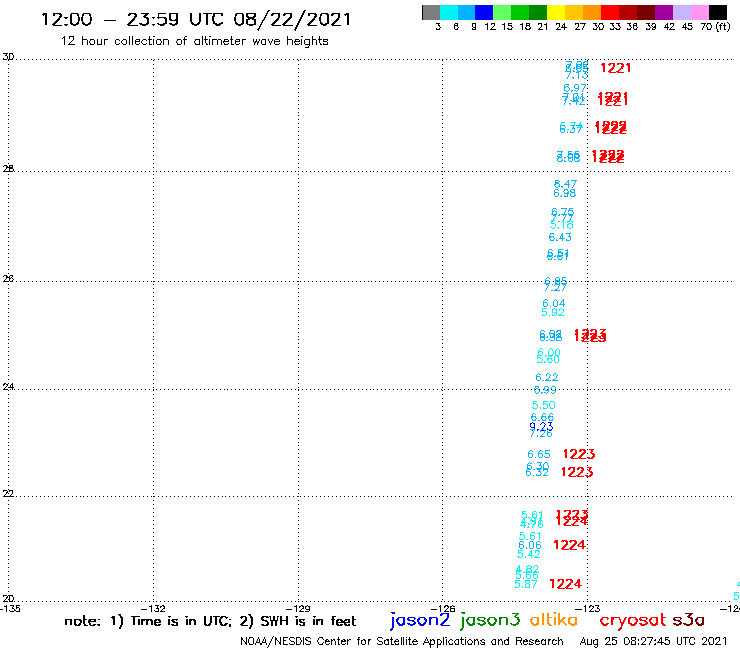The image size is (740, 650).
Task: Click the '70 (ft)' color scale label
Action: (715, 27)
